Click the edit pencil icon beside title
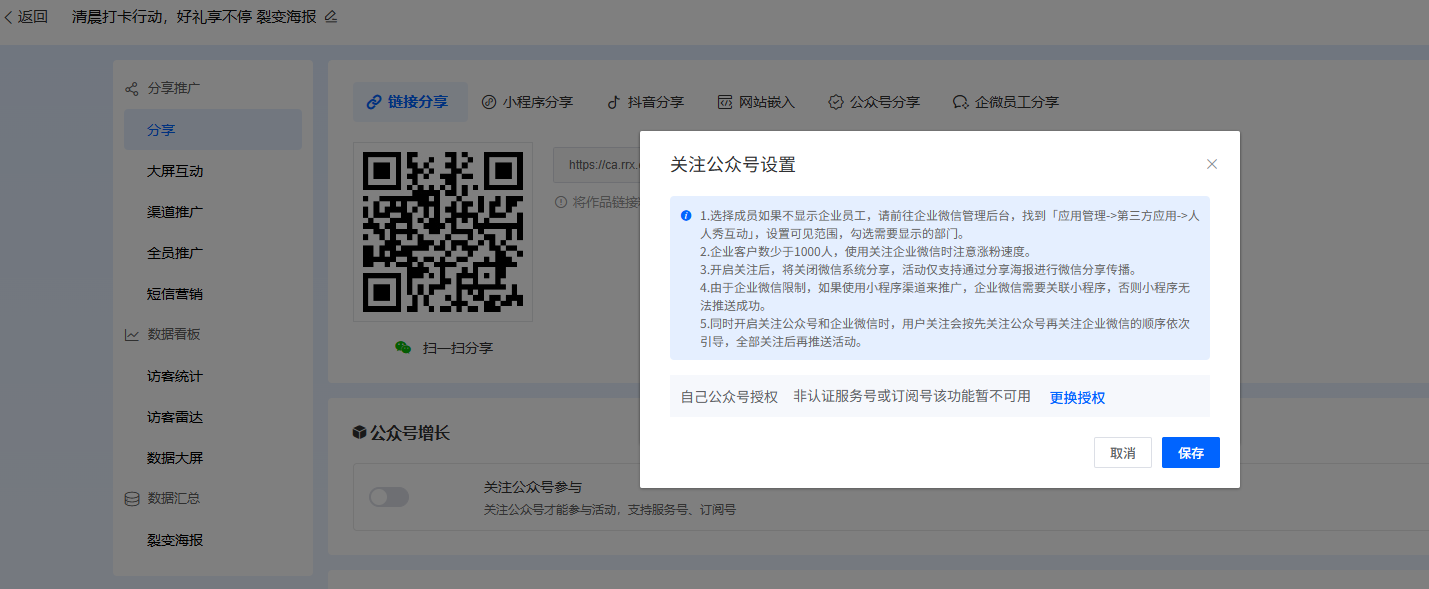The width and height of the screenshot is (1429, 589). (x=331, y=17)
